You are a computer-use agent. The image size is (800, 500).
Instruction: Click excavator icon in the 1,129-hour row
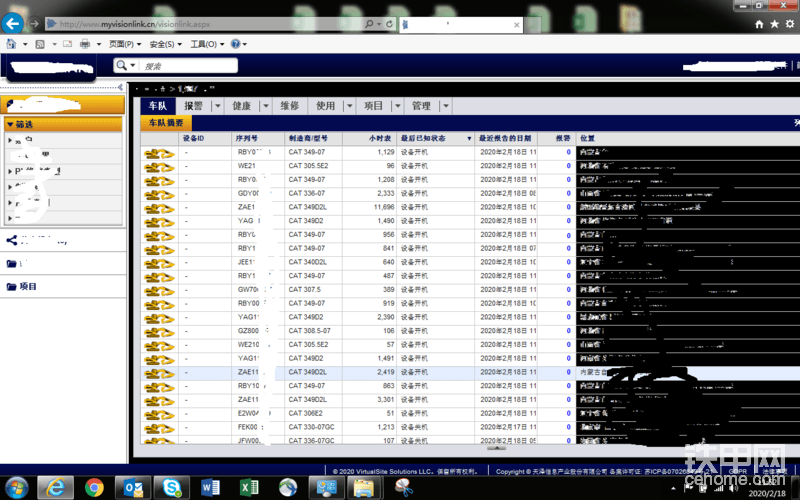(x=159, y=153)
